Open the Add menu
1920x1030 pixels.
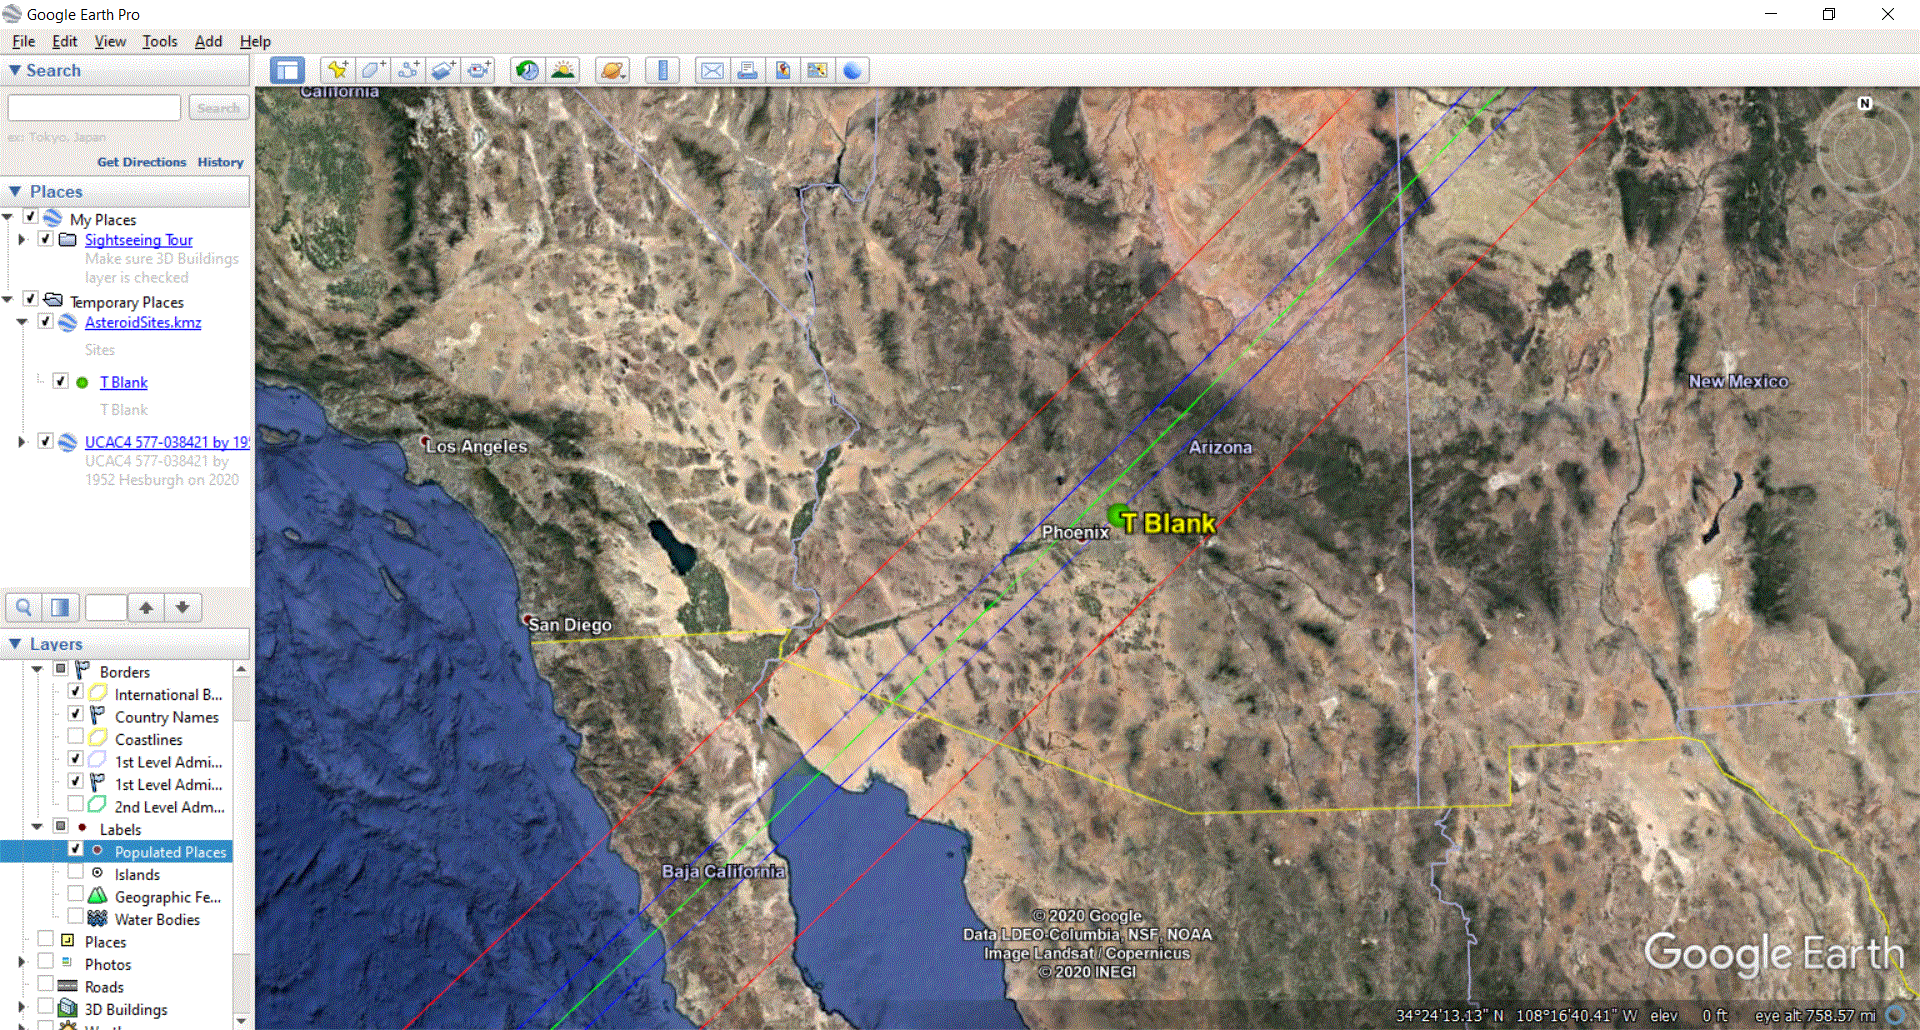pos(208,41)
